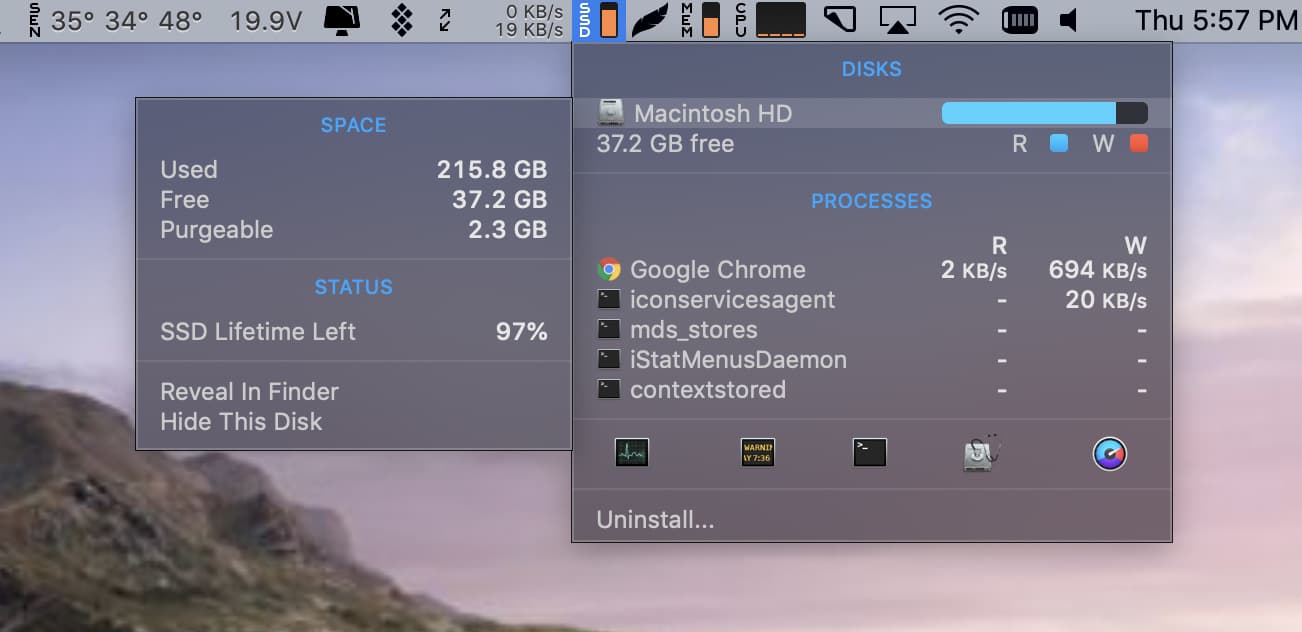Click the Macintosh HD usage bar
1302x632 pixels.
pyautogui.click(x=1044, y=113)
